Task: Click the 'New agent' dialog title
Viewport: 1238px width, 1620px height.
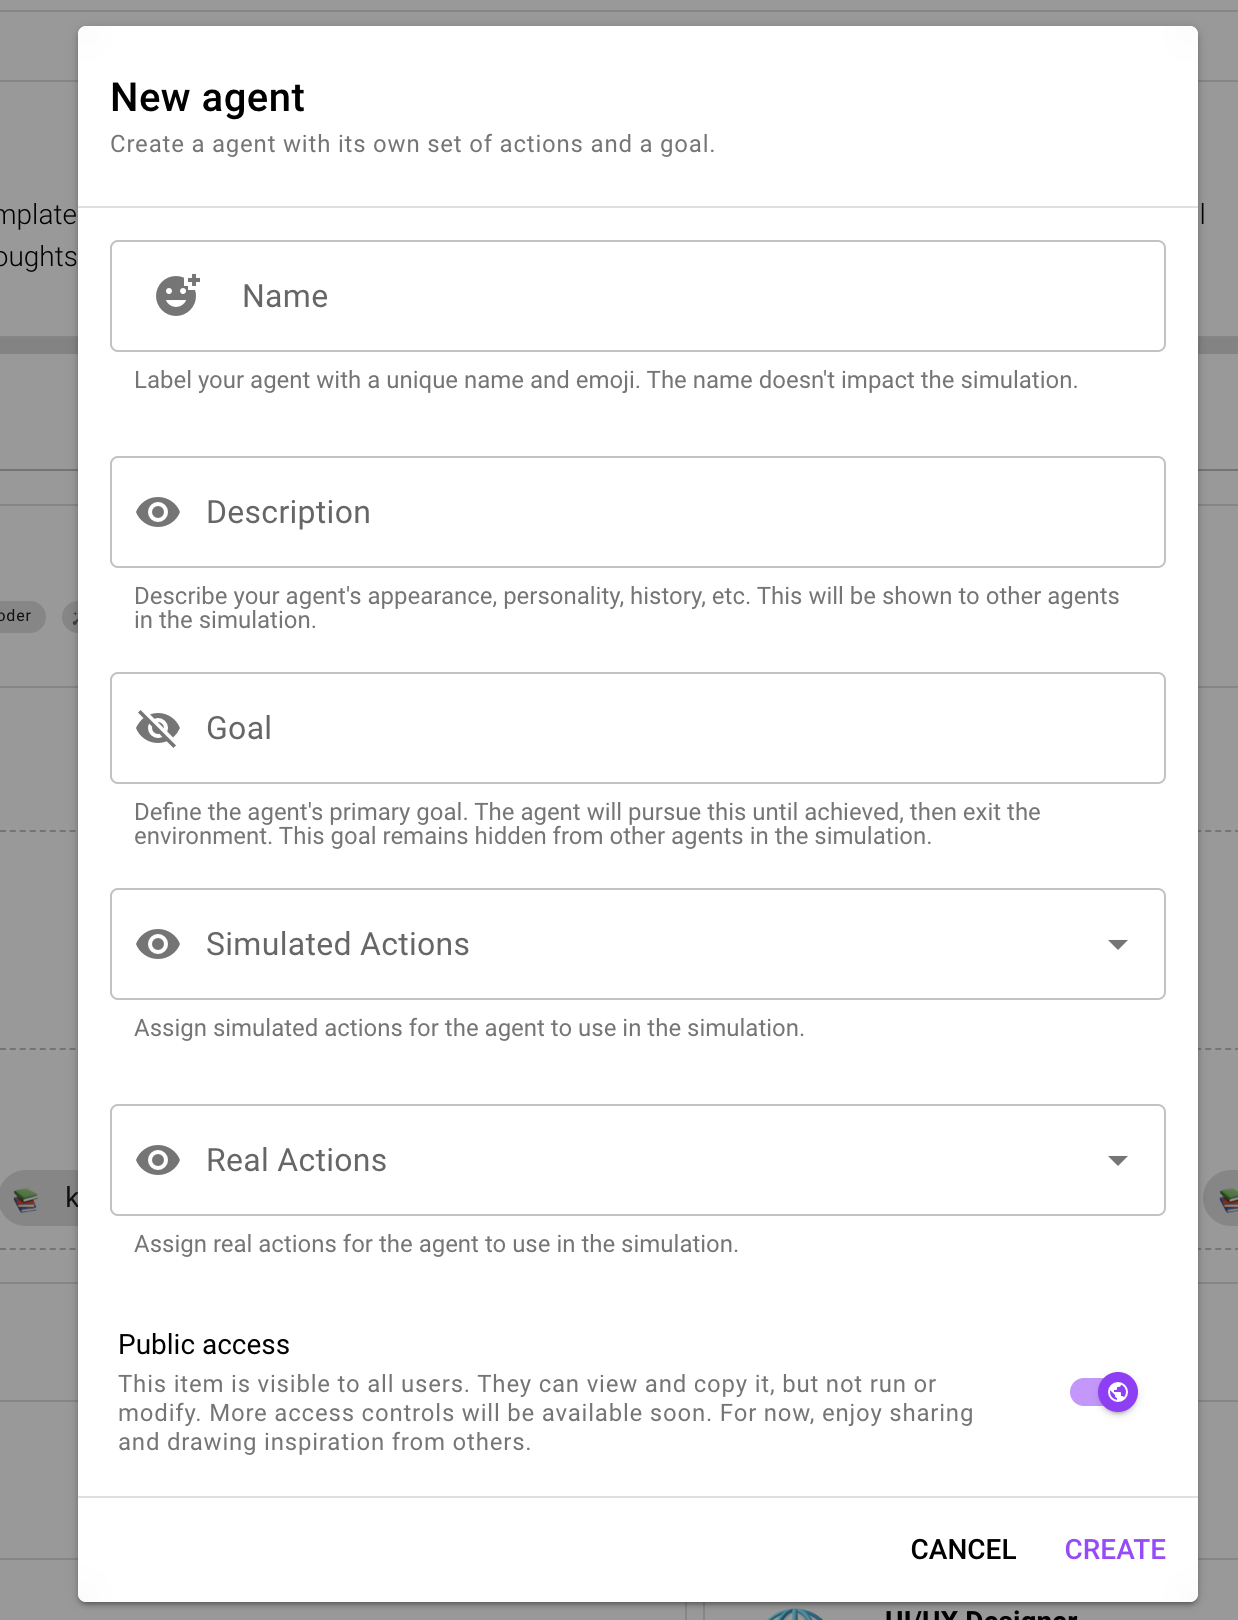Action: (207, 98)
